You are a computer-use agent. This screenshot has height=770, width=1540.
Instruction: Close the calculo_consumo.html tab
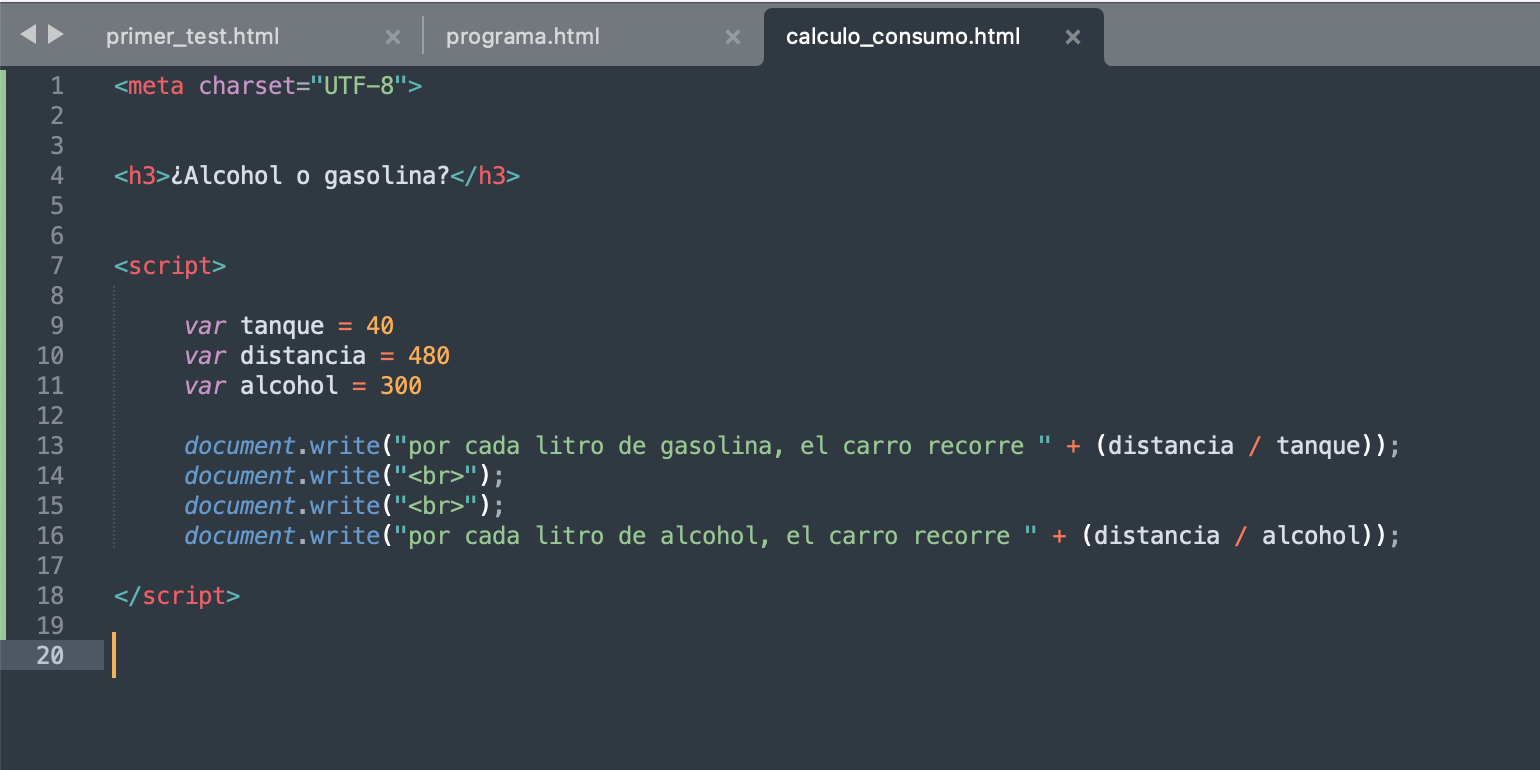[1073, 37]
